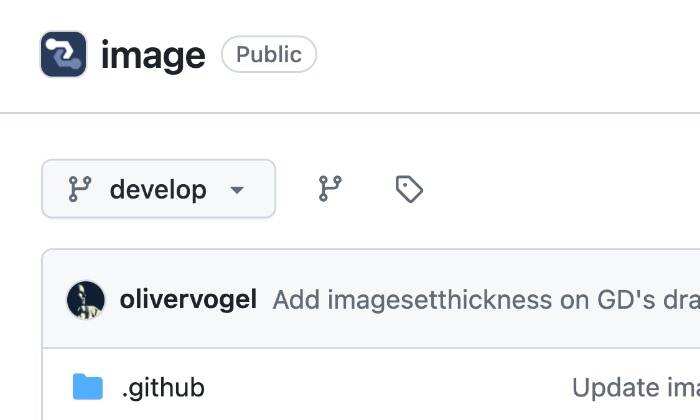Screen dimensions: 700x420
Task: Click the caret arrow on develop button
Action: point(237,190)
